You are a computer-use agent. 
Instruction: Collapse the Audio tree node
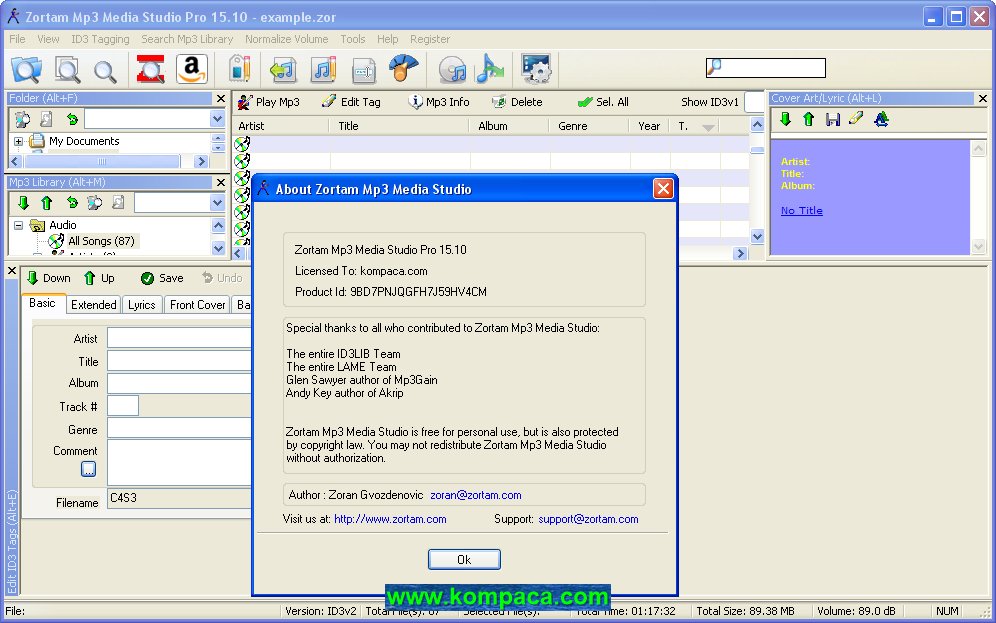(18, 225)
